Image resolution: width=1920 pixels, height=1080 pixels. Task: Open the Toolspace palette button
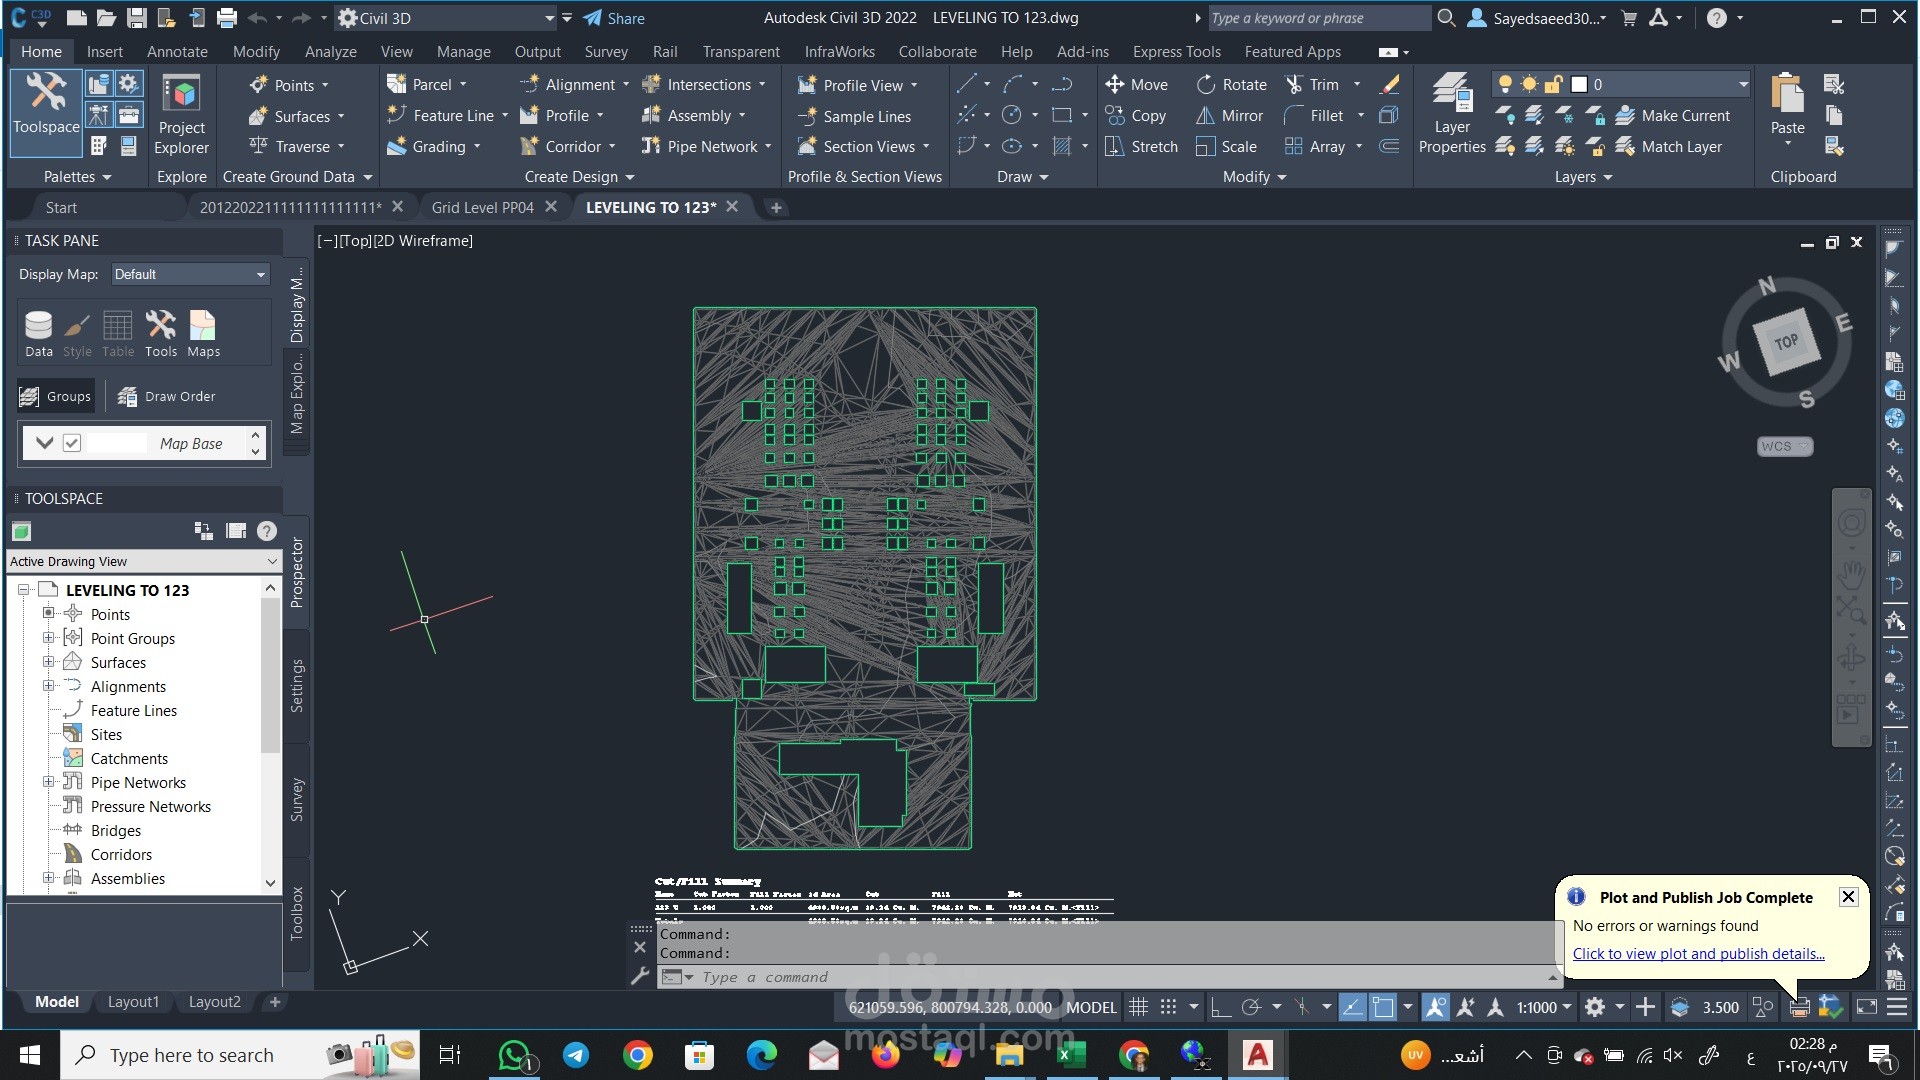(46, 106)
